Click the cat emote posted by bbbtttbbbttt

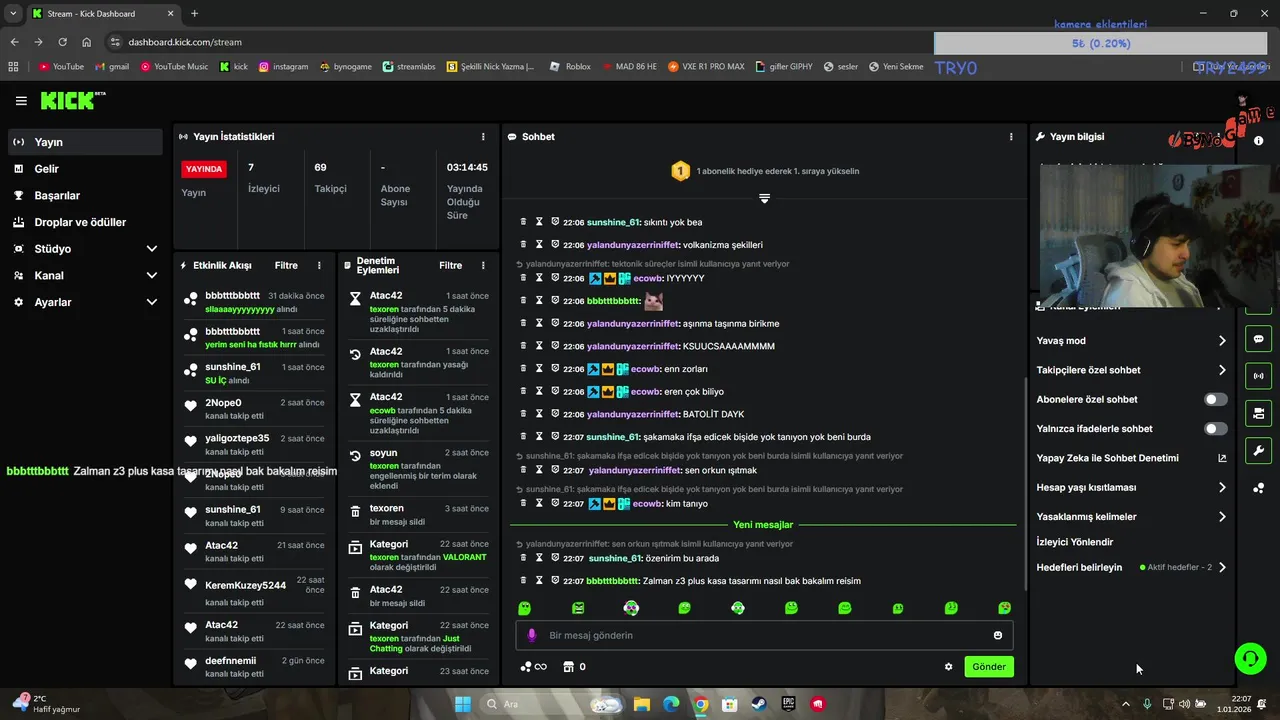click(x=653, y=300)
